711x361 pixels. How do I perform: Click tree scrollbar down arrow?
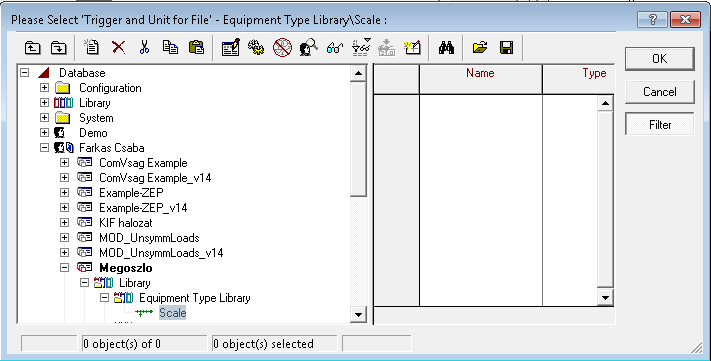pos(358,314)
